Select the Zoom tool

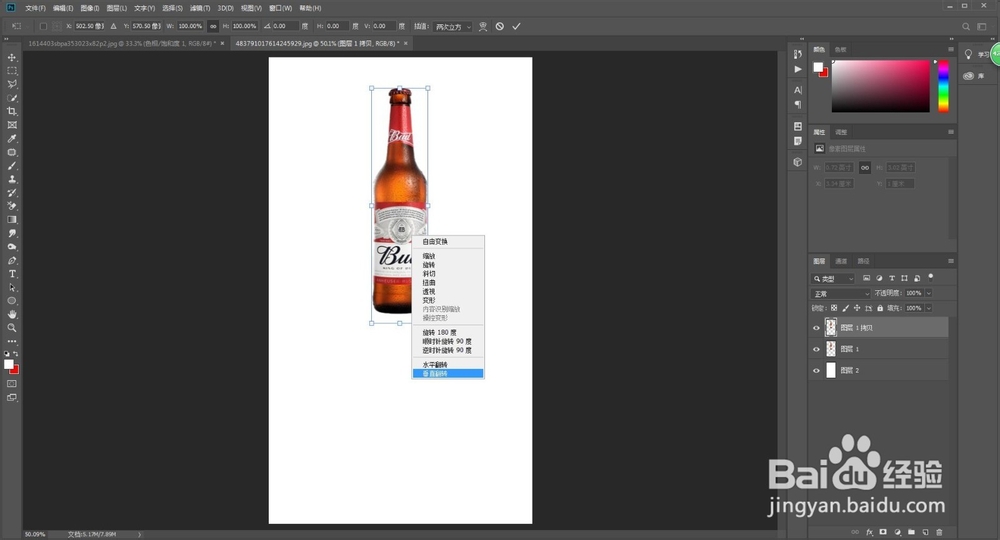(x=11, y=328)
